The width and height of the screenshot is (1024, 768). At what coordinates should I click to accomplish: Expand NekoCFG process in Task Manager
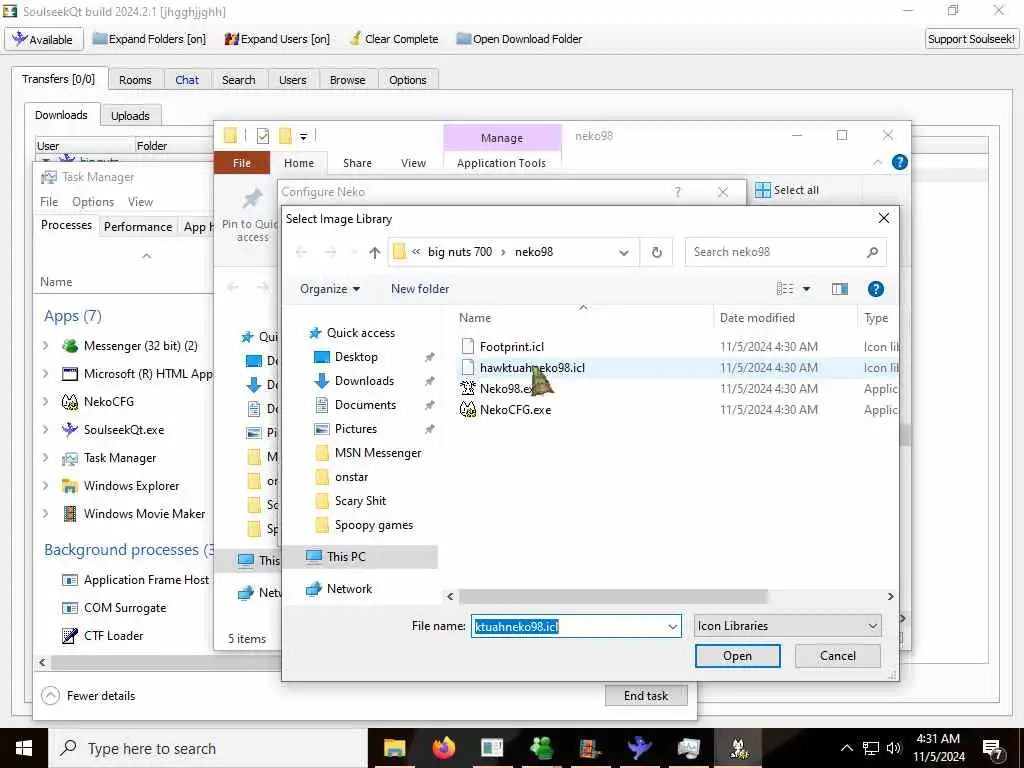(x=46, y=402)
